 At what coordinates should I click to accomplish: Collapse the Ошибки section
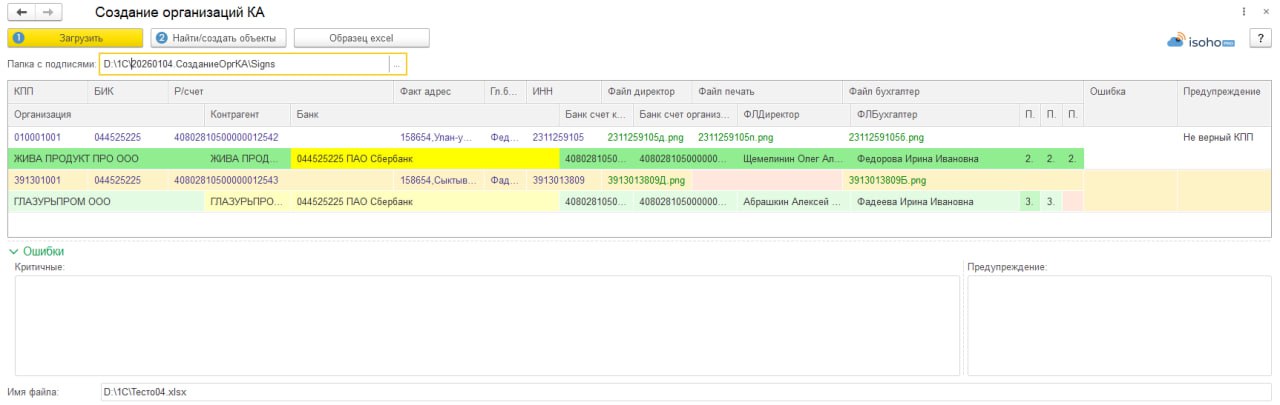pyautogui.click(x=14, y=252)
